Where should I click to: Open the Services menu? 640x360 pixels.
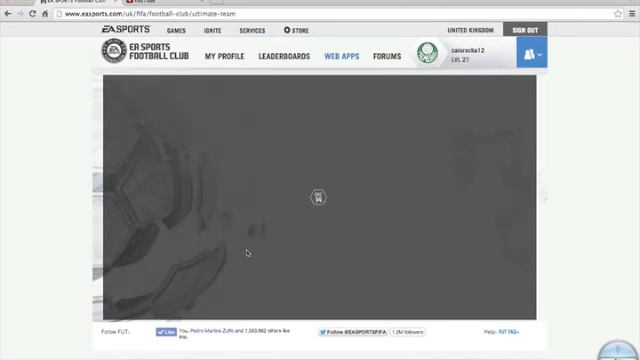coord(252,31)
